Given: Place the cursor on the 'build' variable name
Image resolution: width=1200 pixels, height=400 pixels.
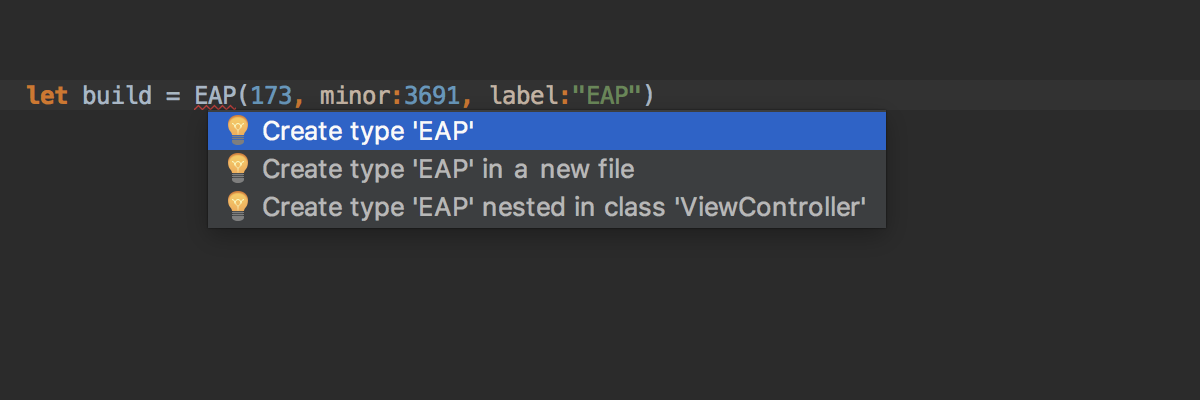Looking at the screenshot, I should coord(116,96).
